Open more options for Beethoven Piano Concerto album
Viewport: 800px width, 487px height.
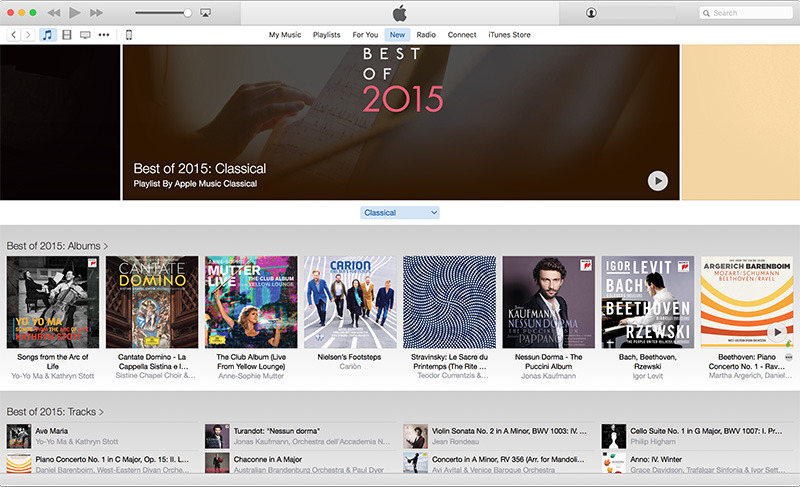tap(789, 357)
